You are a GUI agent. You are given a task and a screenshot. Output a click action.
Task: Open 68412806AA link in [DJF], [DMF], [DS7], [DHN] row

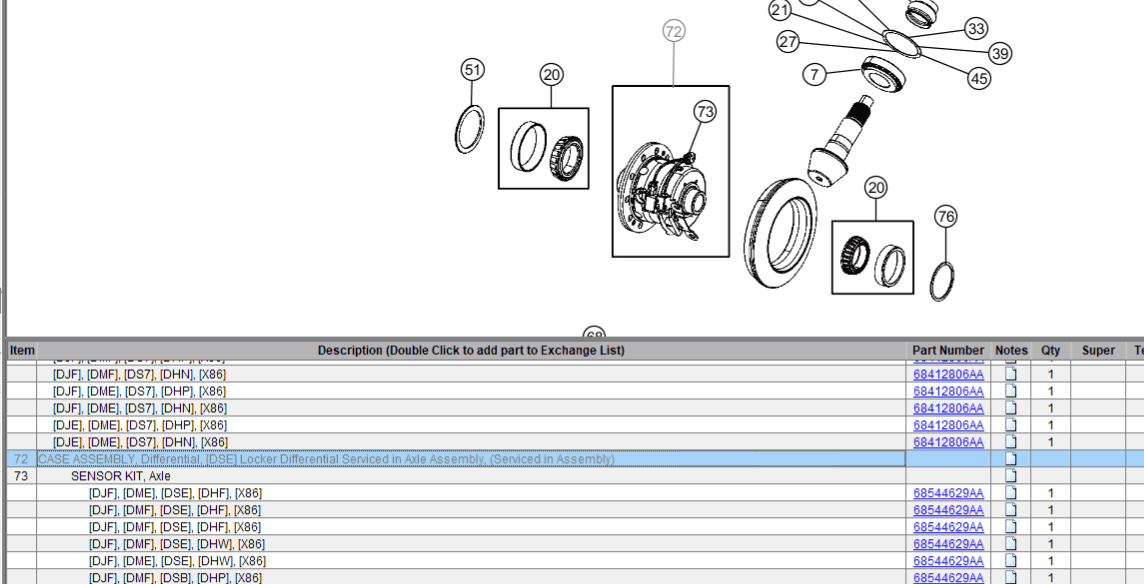click(948, 374)
